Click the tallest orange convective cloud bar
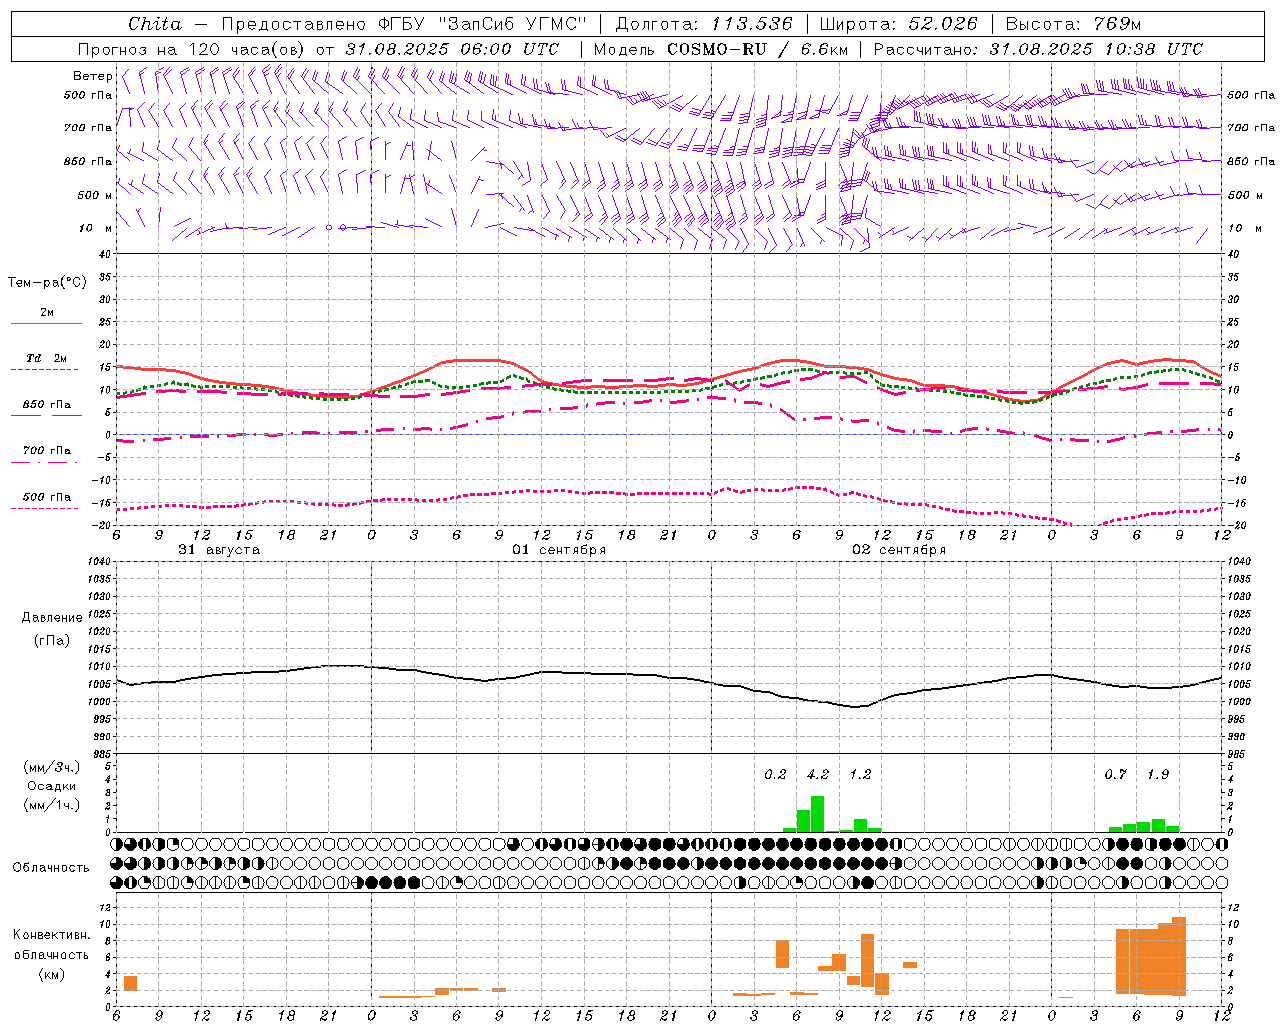This screenshot has height=1024, width=1280. 1179,956
